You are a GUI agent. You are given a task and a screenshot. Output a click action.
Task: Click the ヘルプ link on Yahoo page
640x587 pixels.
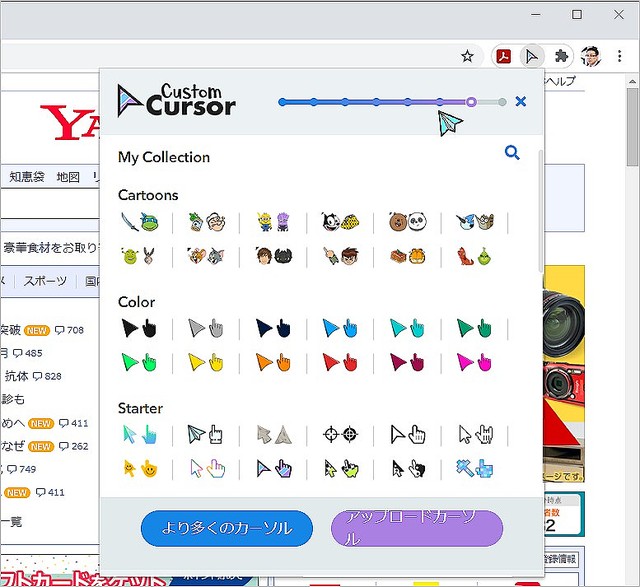pos(560,81)
